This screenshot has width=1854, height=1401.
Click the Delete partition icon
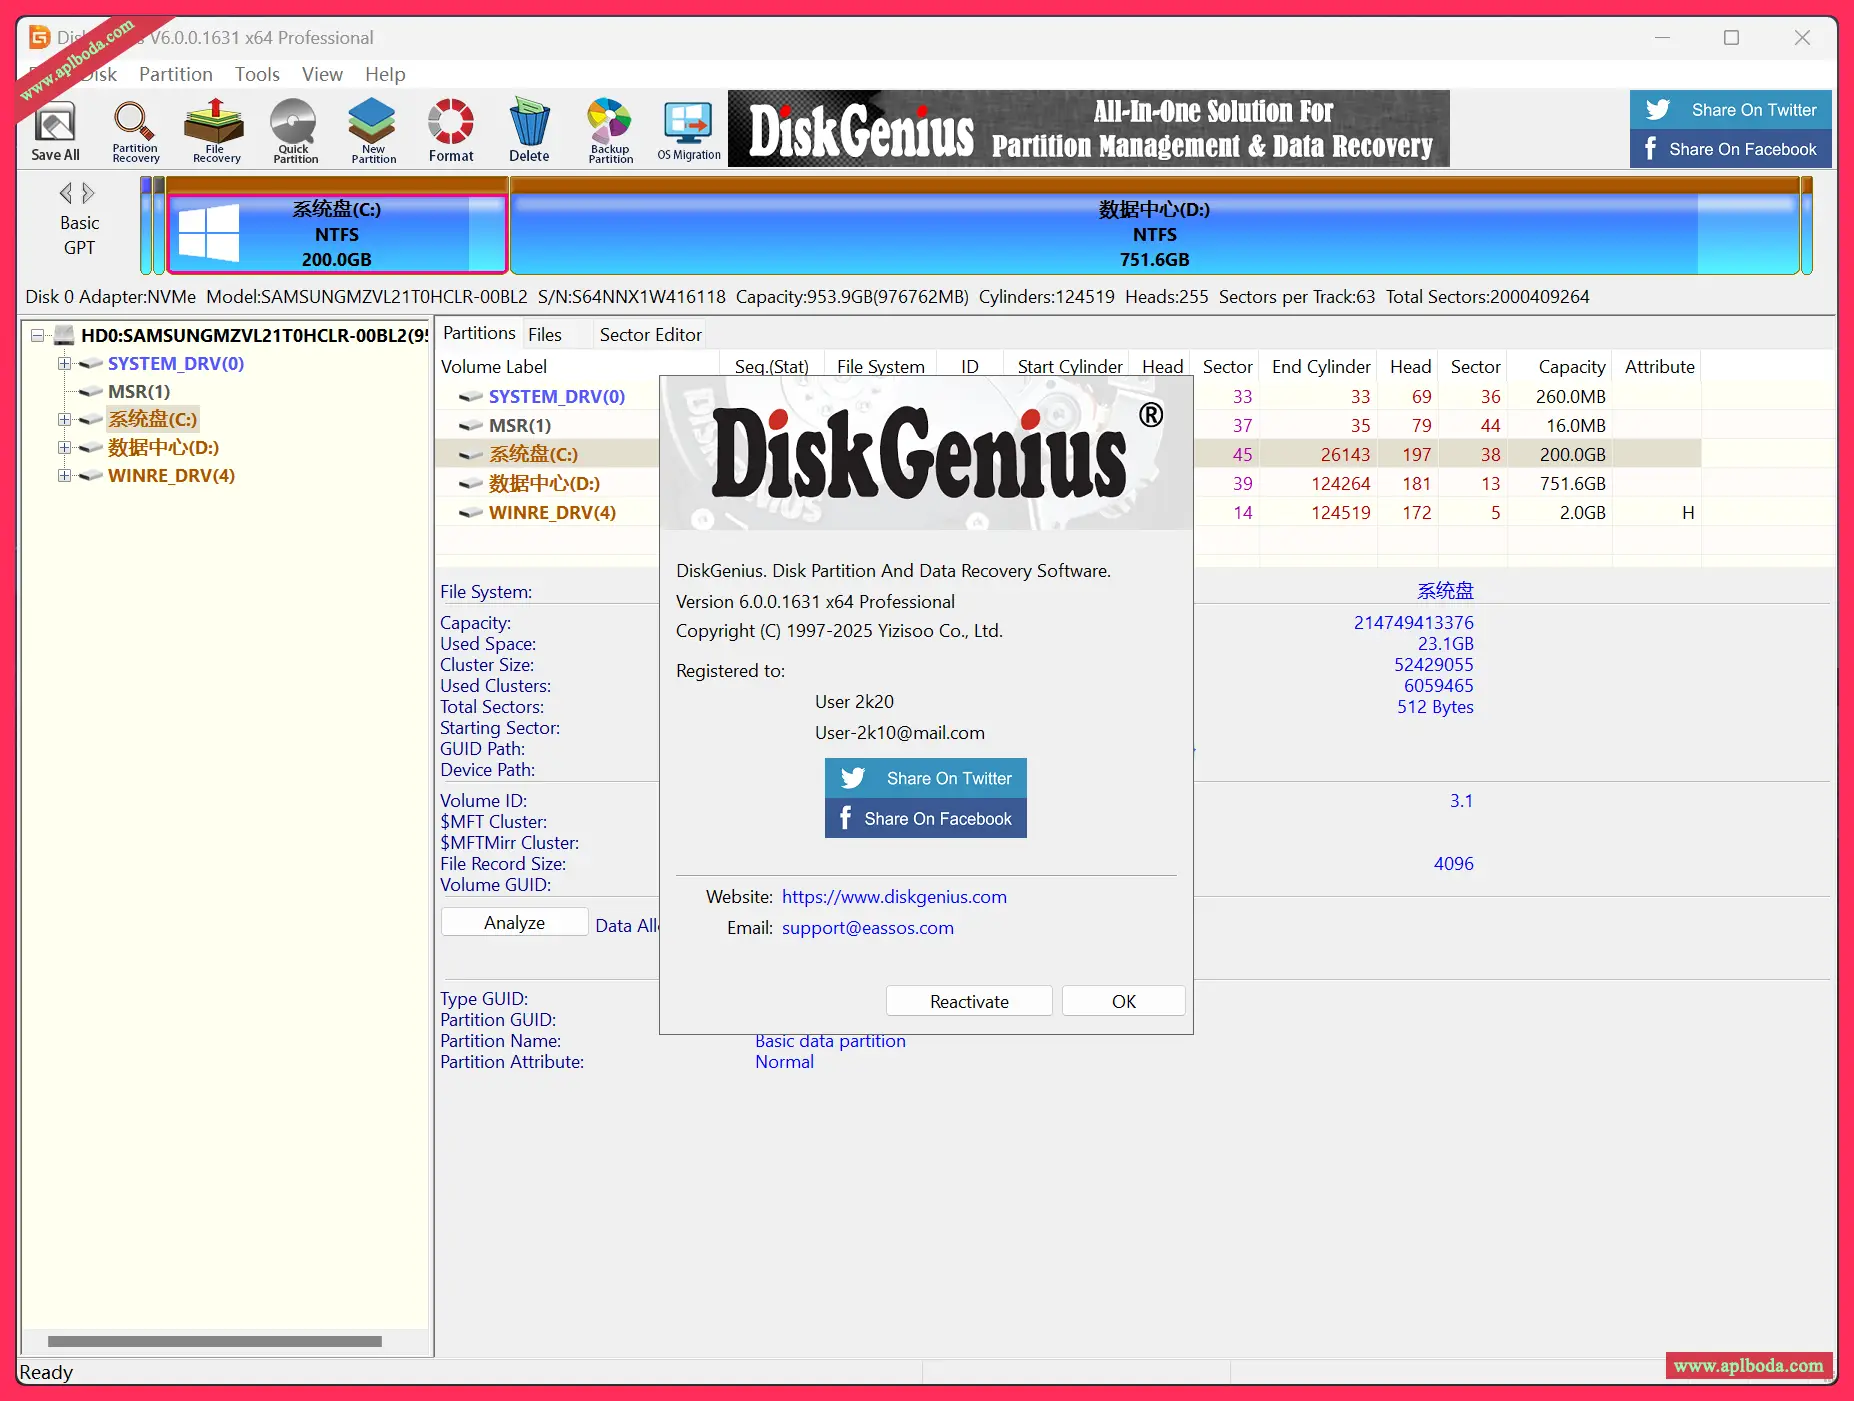click(x=529, y=130)
